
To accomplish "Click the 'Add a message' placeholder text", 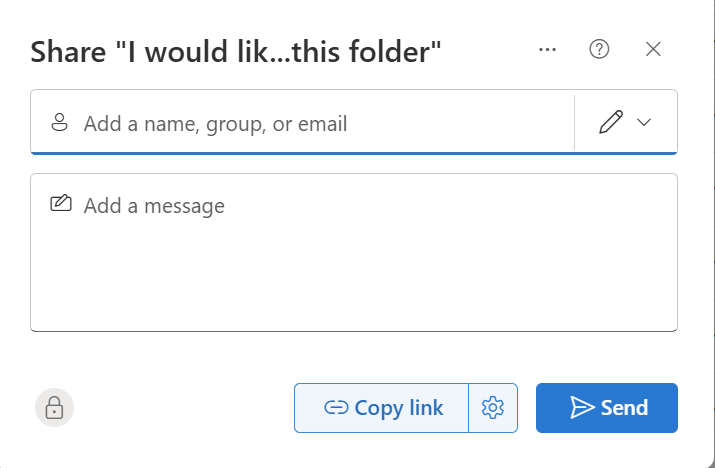I will (154, 206).
